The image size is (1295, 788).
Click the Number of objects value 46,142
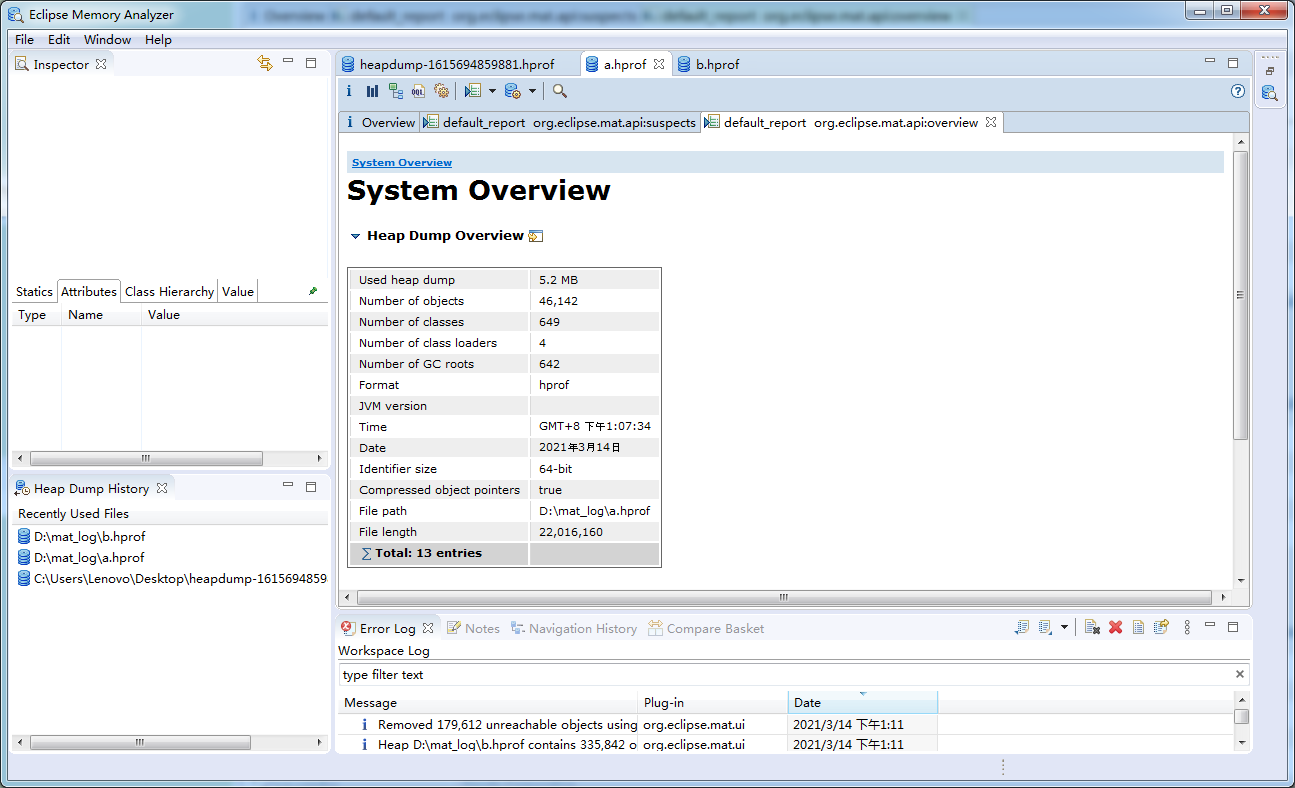point(558,301)
